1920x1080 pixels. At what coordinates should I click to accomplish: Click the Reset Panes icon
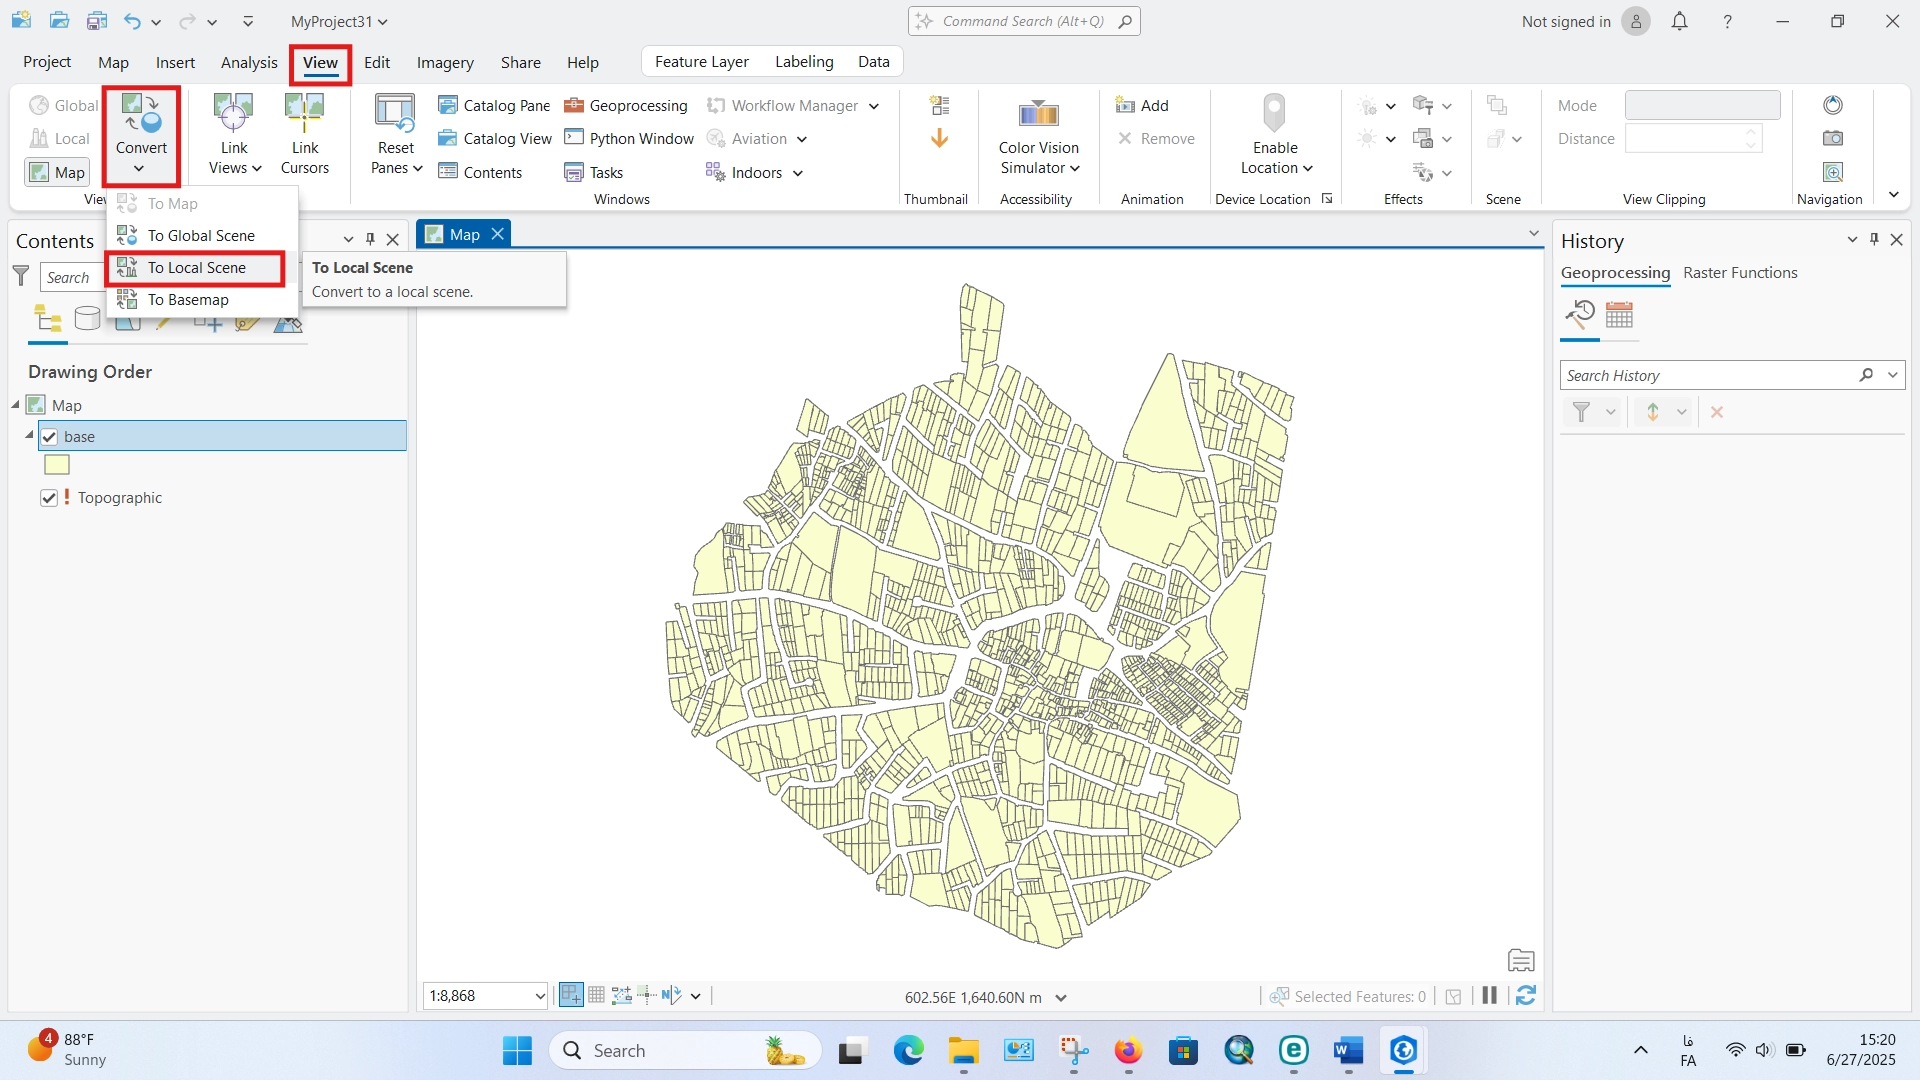click(396, 113)
